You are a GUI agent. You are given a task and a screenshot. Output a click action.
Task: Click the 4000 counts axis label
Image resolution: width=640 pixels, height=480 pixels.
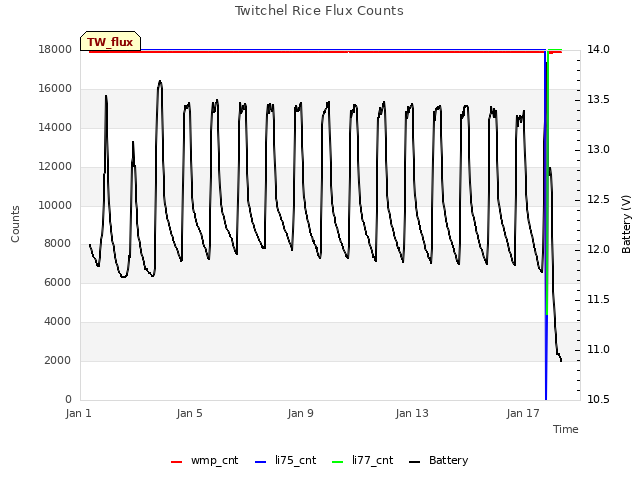click(58, 322)
